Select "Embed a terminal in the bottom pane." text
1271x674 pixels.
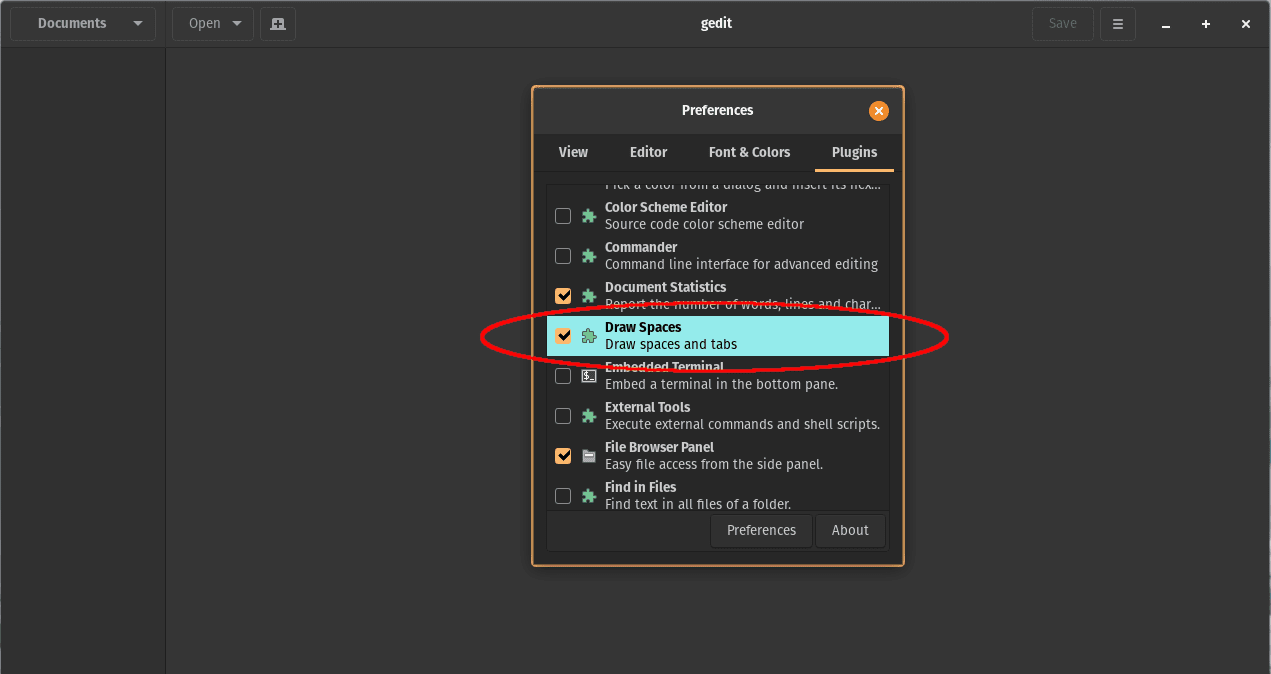(722, 384)
